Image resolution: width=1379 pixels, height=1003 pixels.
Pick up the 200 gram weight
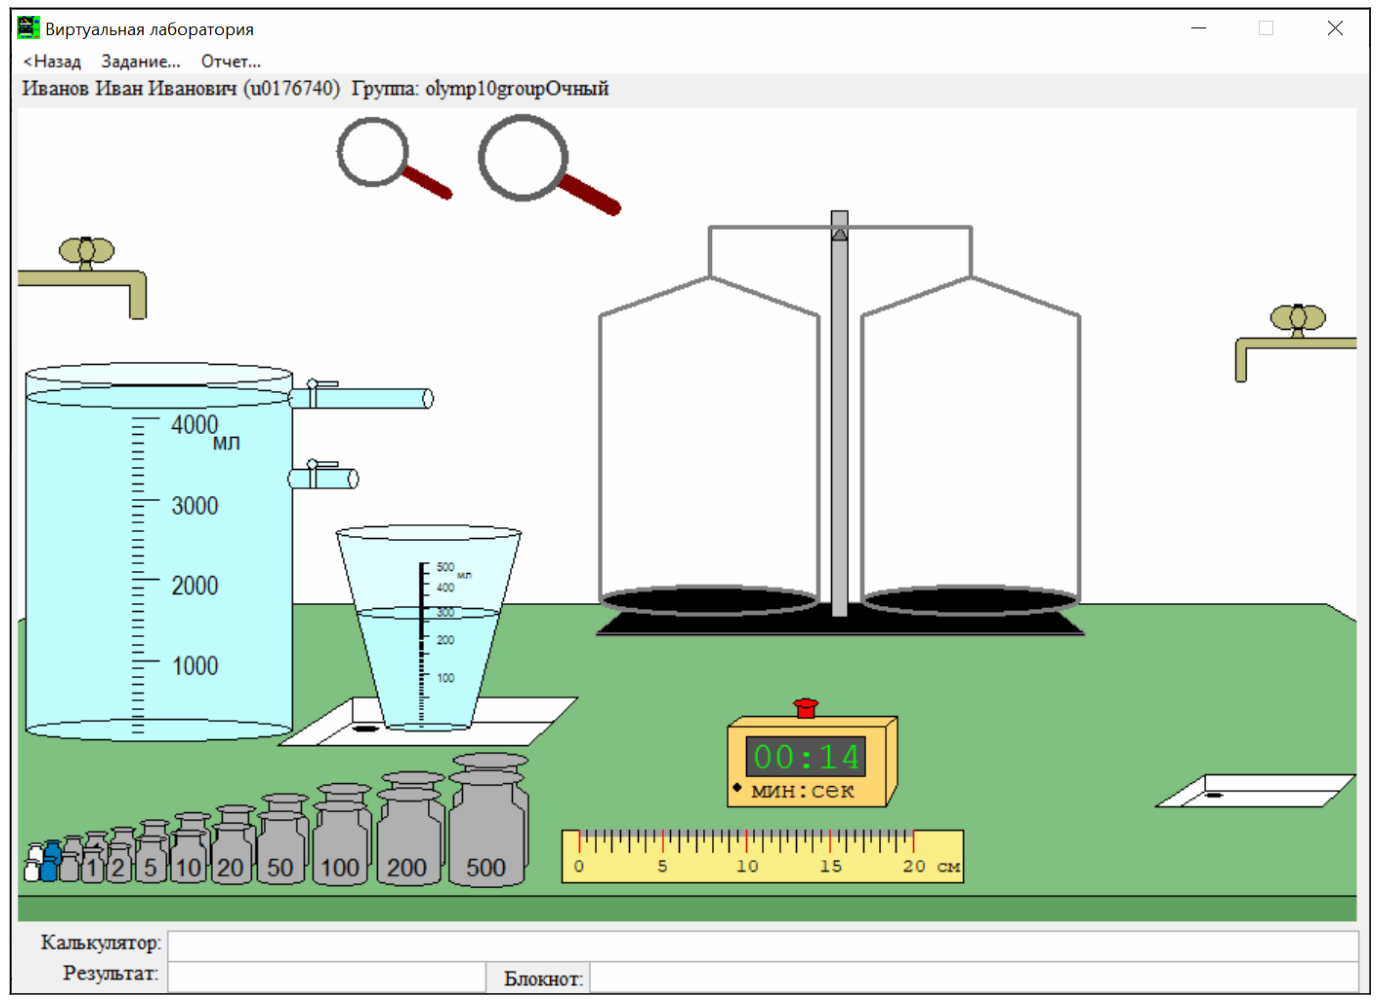(410, 829)
